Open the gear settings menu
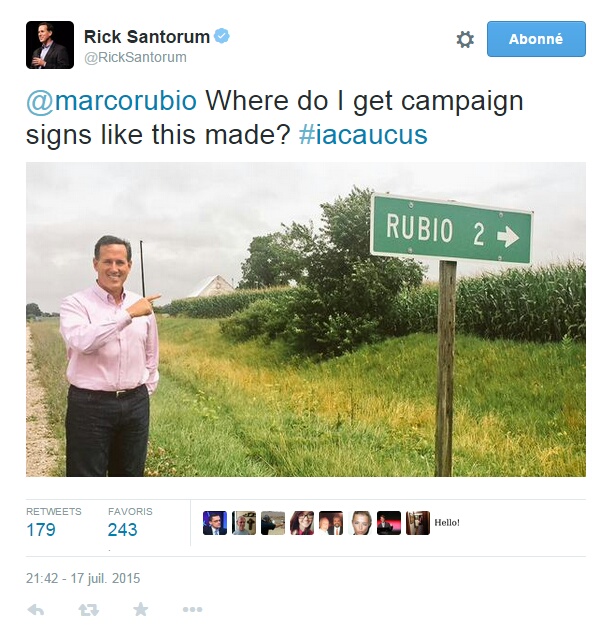 [x=465, y=40]
